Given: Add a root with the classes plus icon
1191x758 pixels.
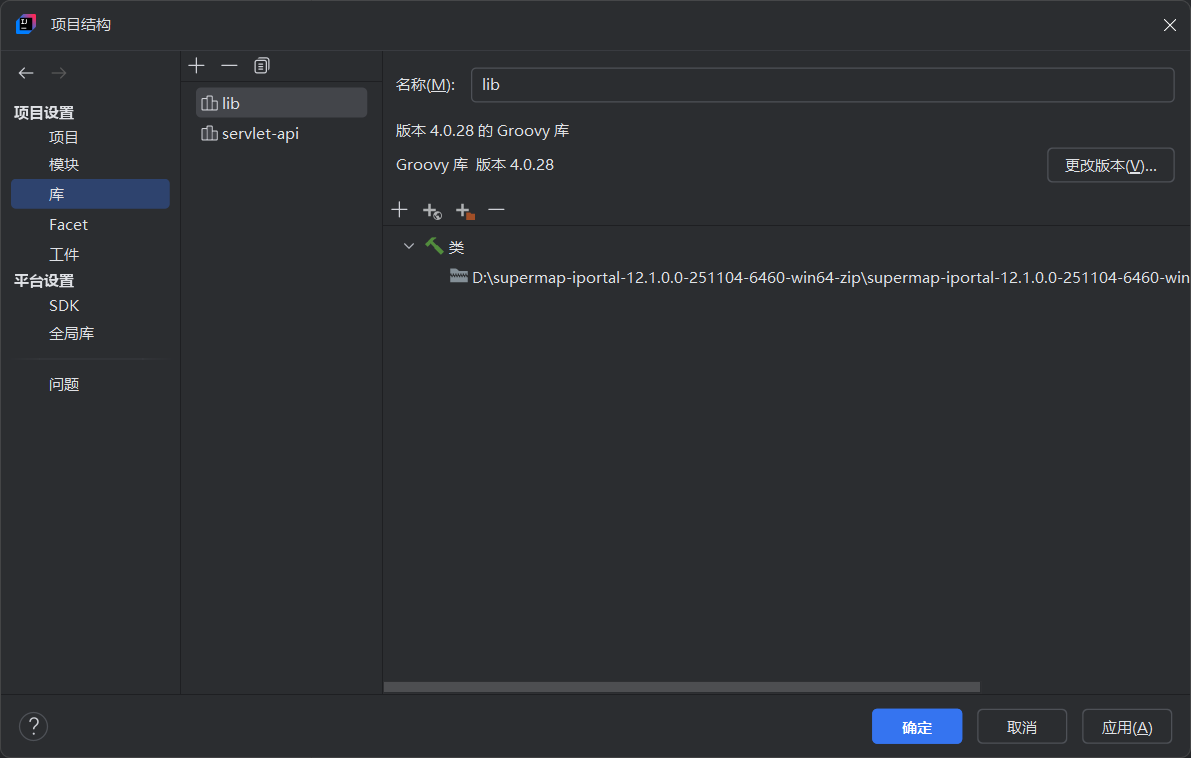Looking at the screenshot, I should (x=399, y=210).
